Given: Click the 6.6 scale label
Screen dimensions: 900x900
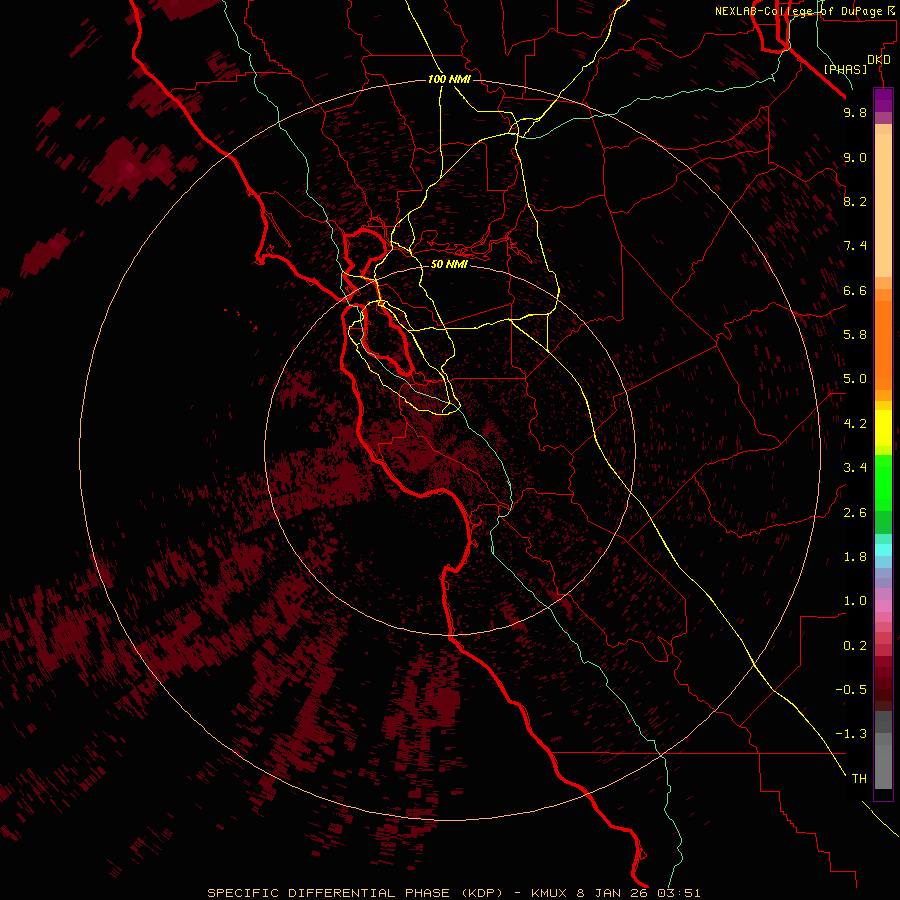Looking at the screenshot, I should [x=855, y=290].
